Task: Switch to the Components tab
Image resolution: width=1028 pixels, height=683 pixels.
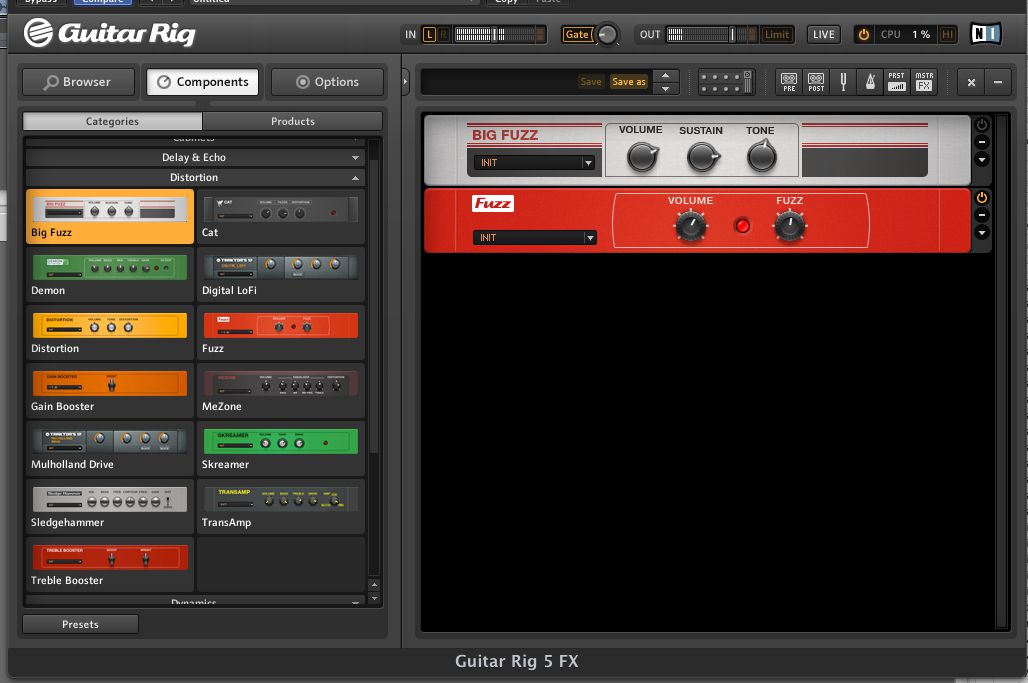Action: click(203, 82)
